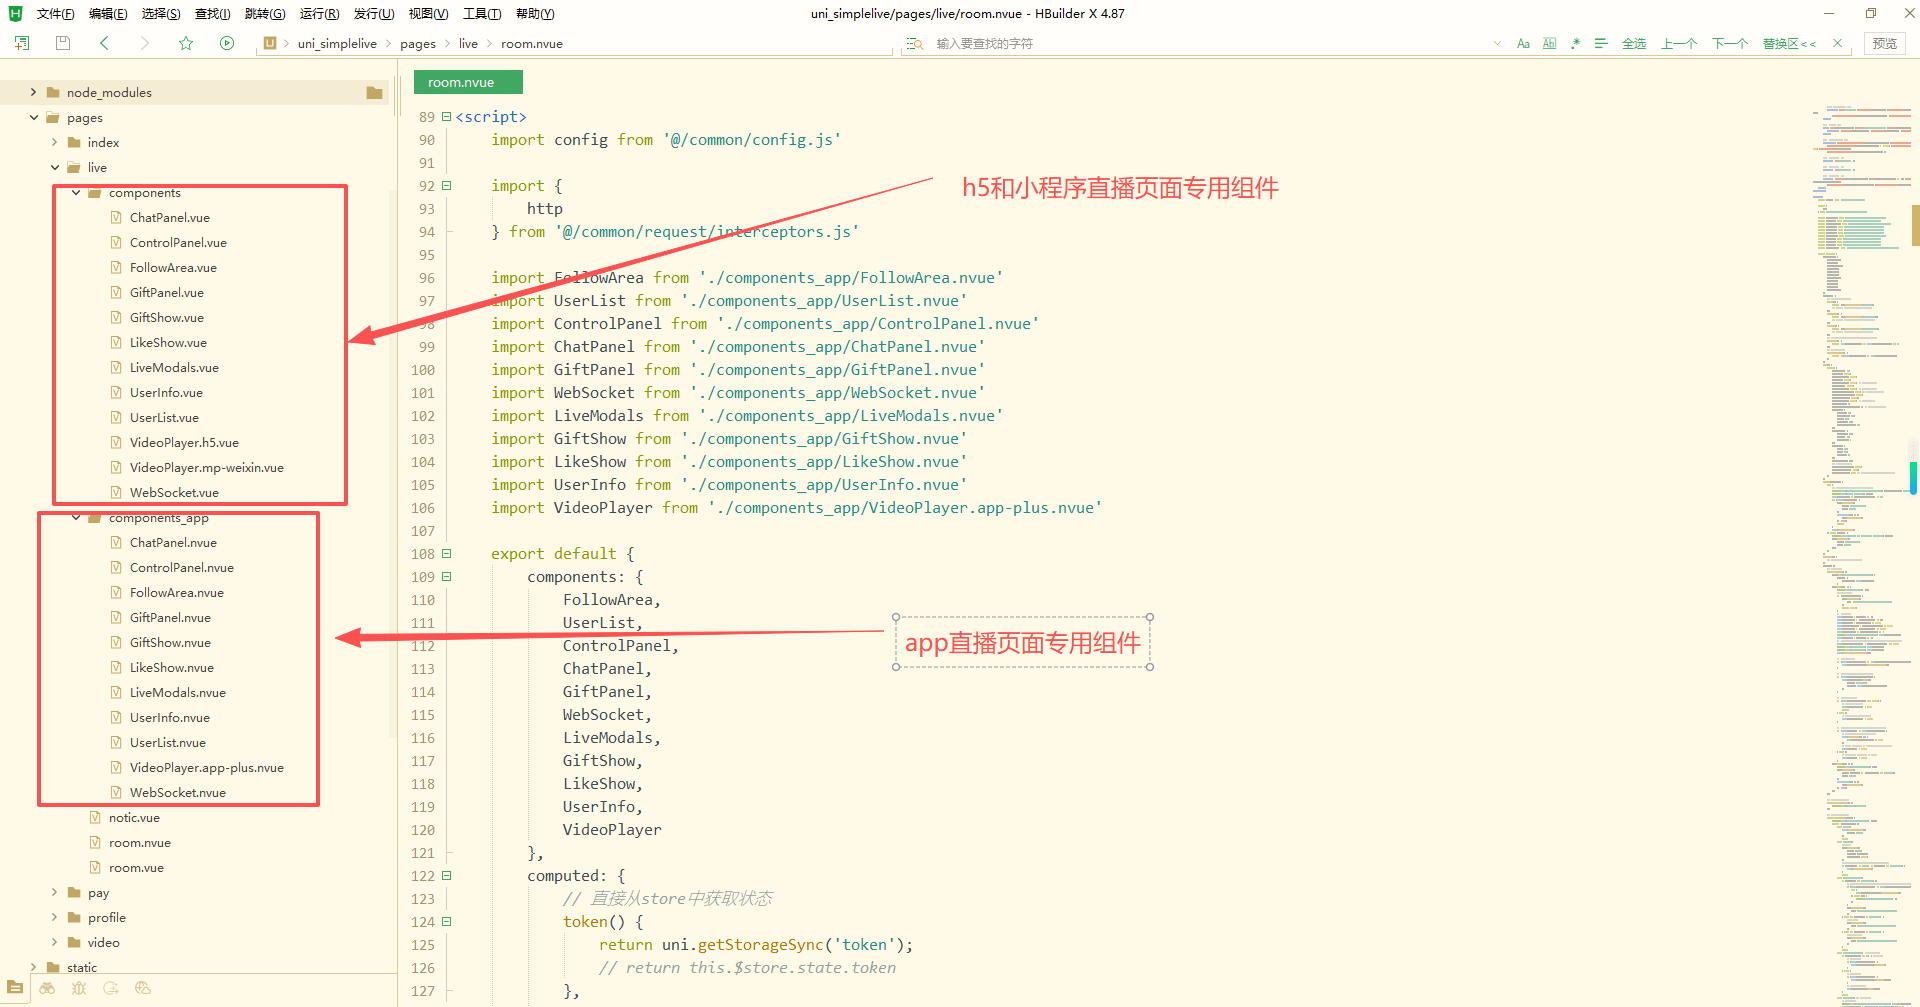This screenshot has width=1920, height=1007.
Task: Open the binoculars search panel icon
Action: point(47,988)
